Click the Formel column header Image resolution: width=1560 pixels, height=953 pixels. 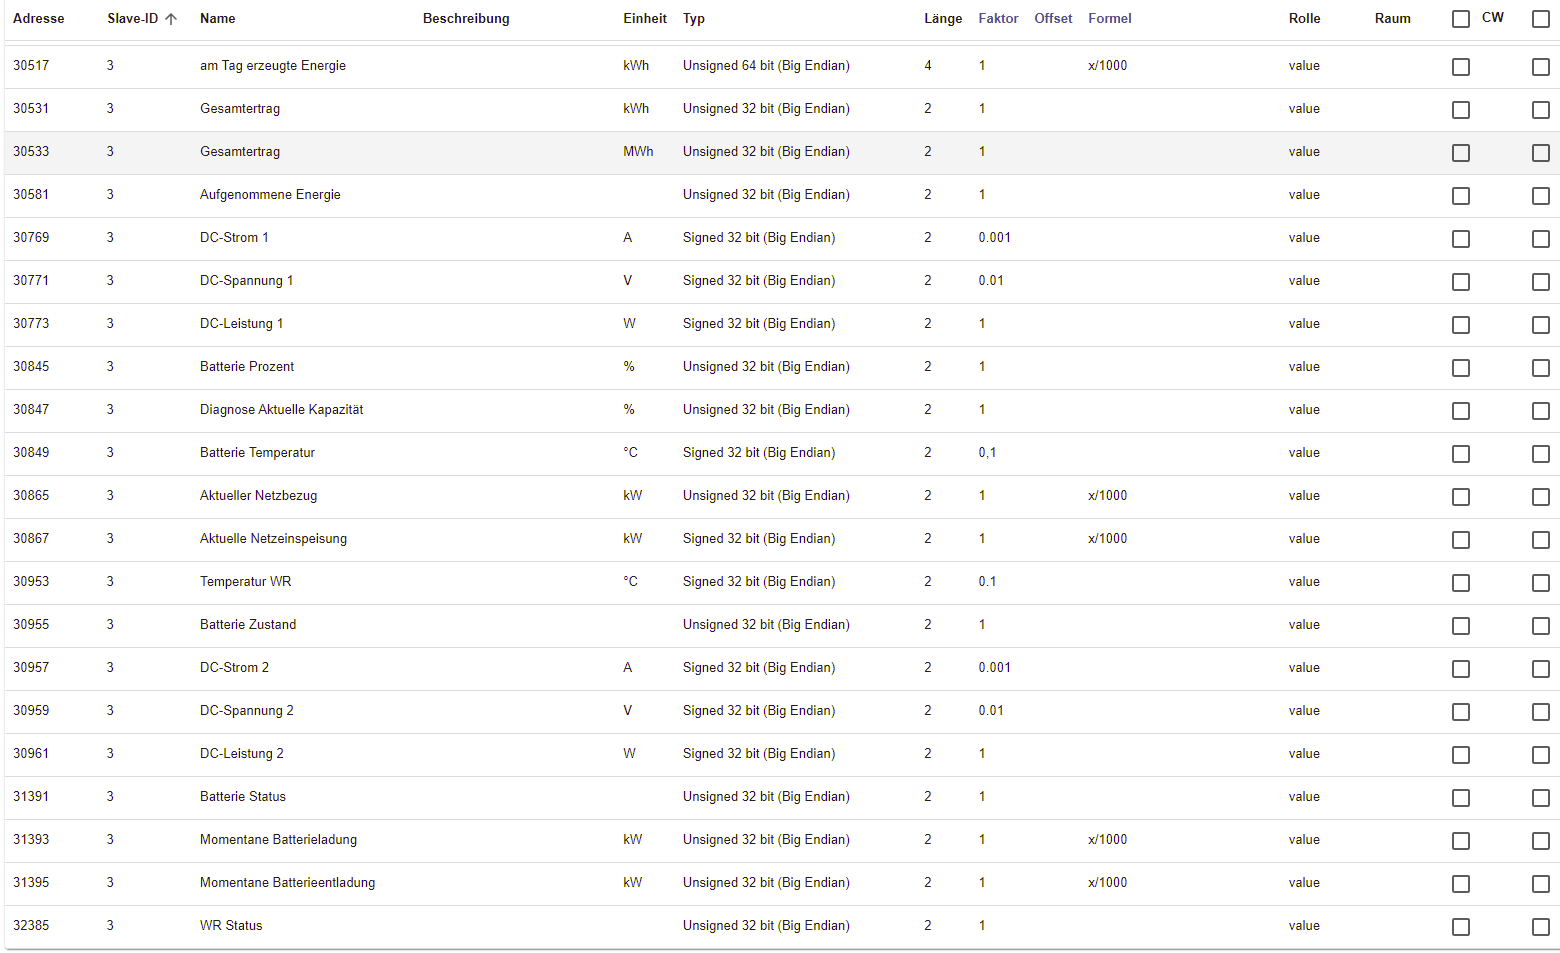(x=1110, y=19)
